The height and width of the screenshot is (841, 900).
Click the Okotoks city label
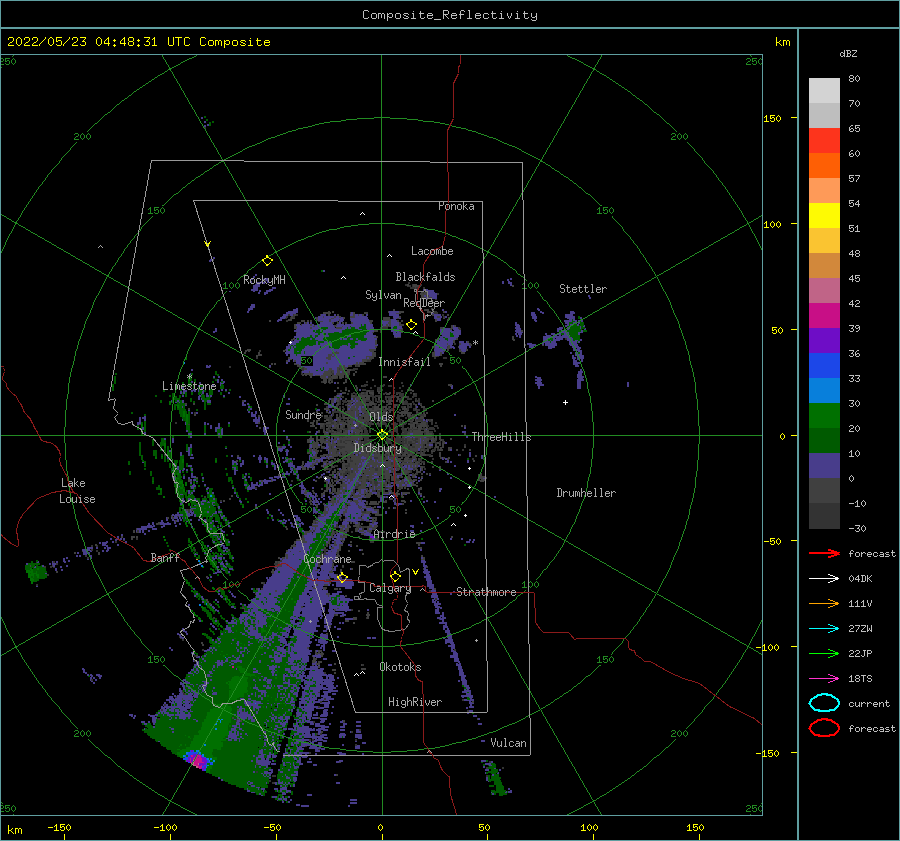400,667
